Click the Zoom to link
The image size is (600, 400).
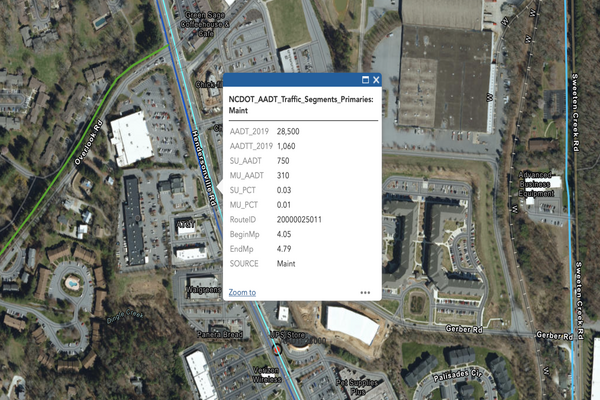point(241,293)
